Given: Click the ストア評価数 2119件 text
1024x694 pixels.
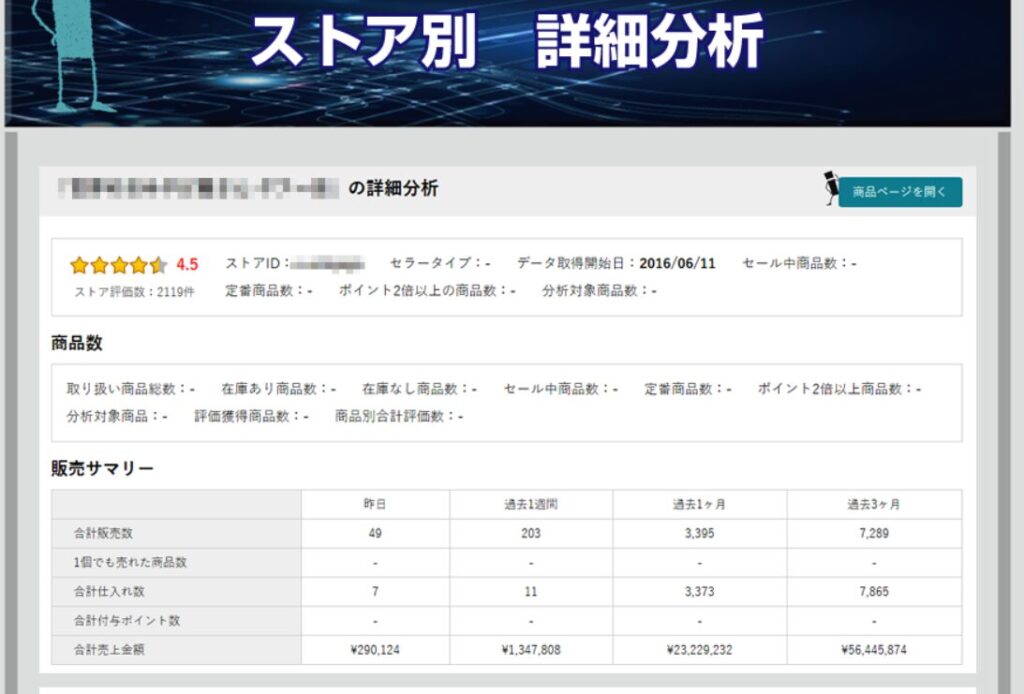Looking at the screenshot, I should [x=135, y=292].
